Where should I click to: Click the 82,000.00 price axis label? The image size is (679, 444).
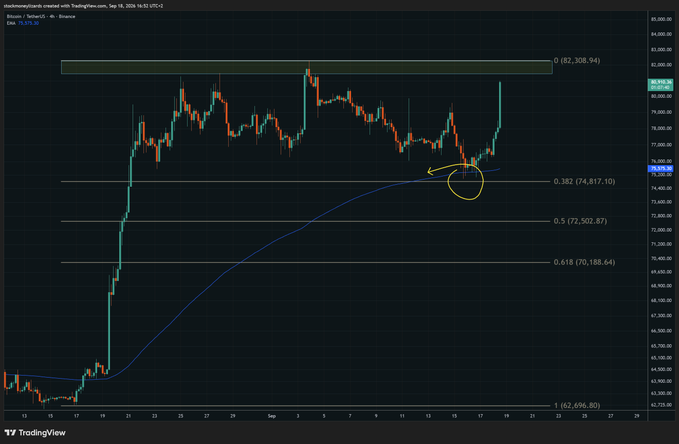pyautogui.click(x=661, y=65)
